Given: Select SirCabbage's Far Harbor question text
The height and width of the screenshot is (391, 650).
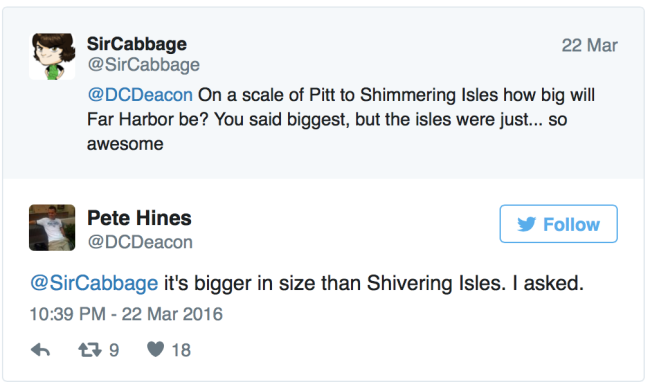Looking at the screenshot, I should (341, 119).
